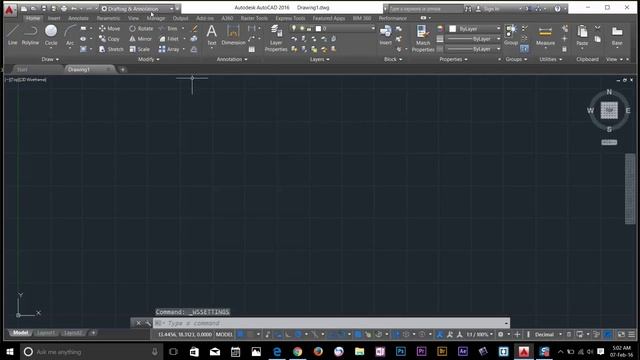Expand the Block panel

[393, 59]
